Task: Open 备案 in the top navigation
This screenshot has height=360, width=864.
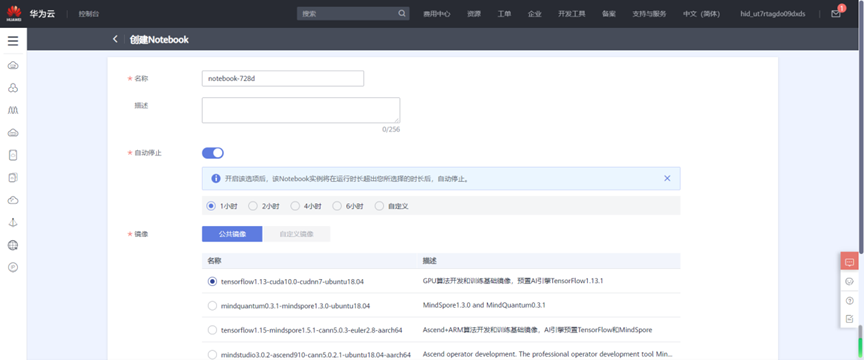Action: pos(609,14)
